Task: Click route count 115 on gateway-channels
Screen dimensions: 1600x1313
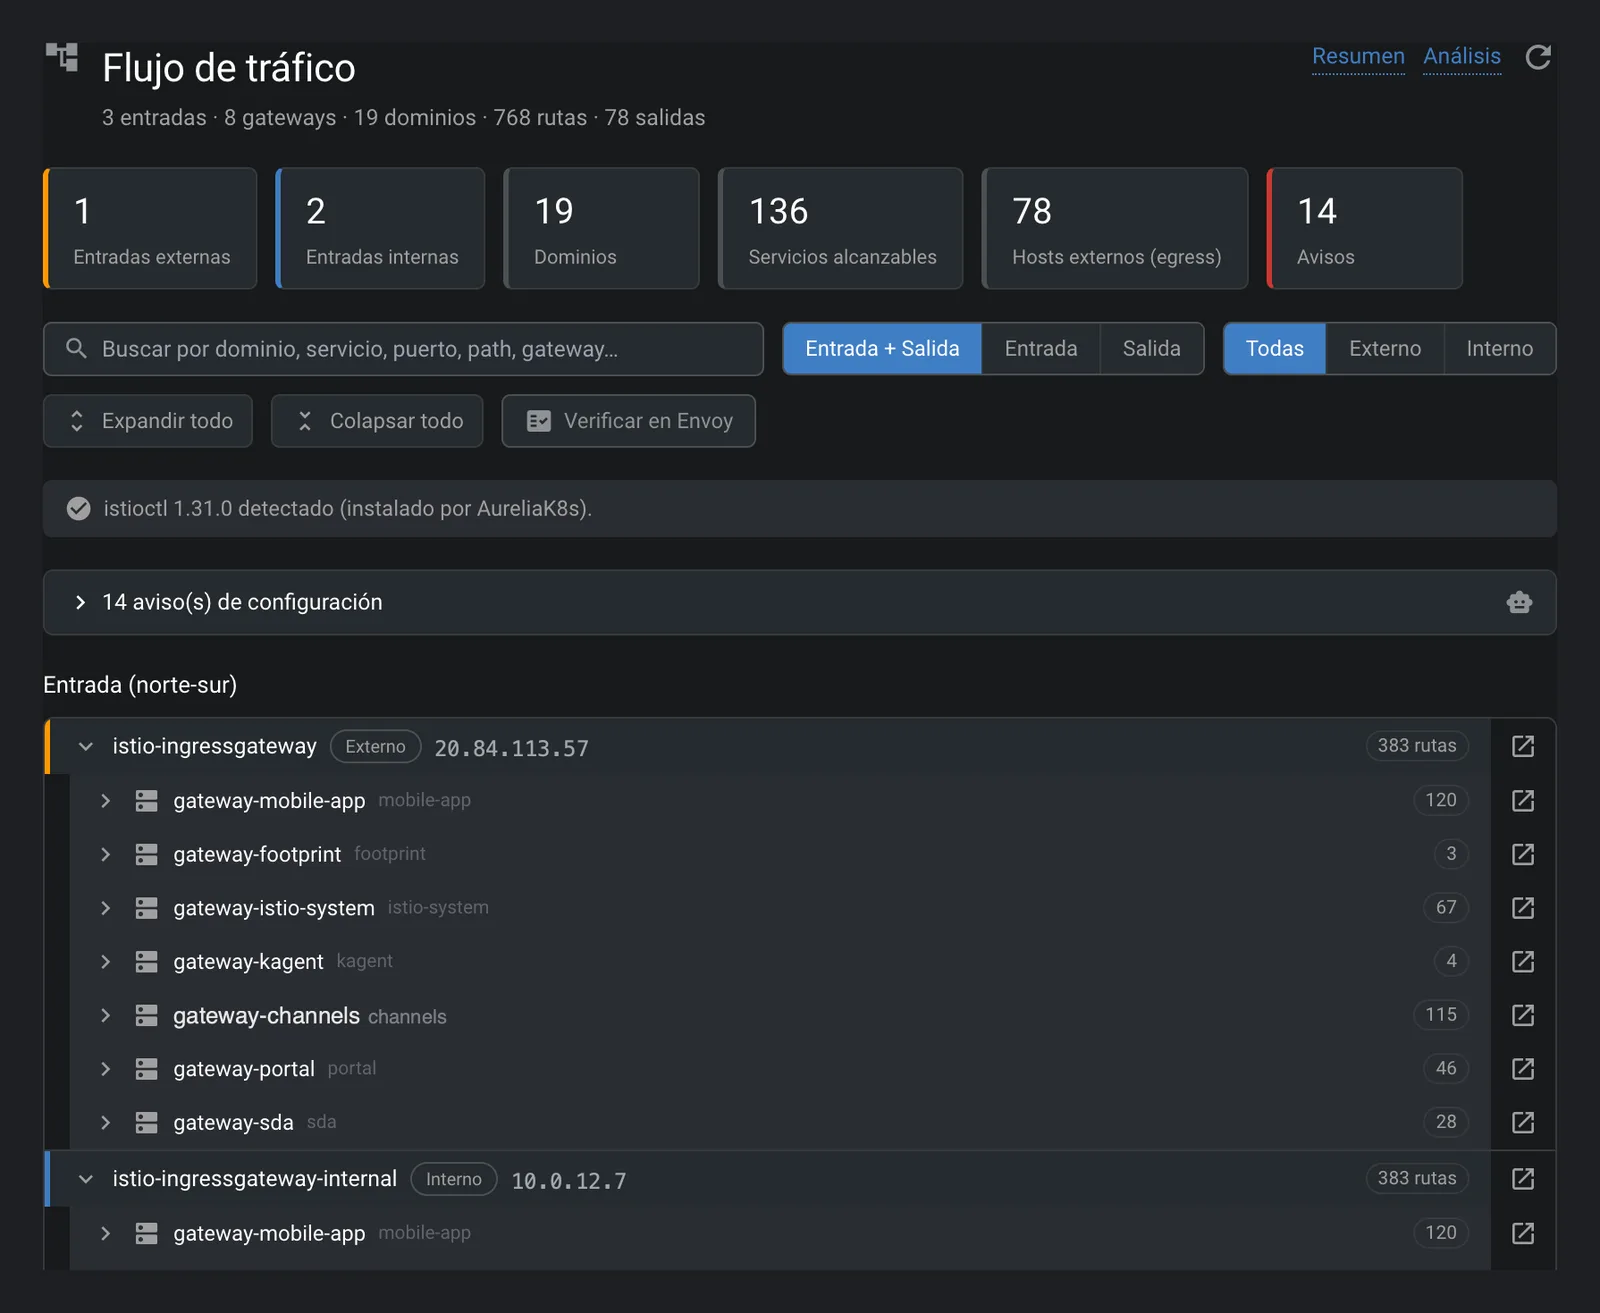Action: tap(1441, 1015)
